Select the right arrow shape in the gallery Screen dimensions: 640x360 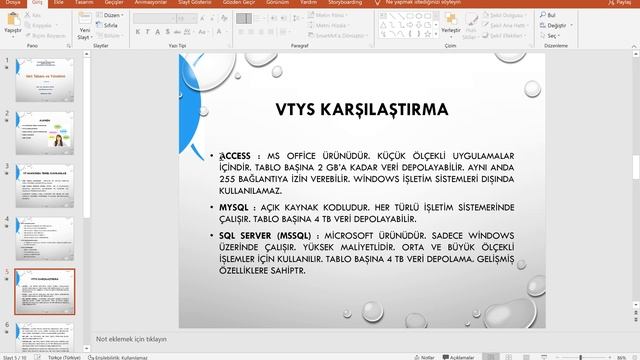410,25
